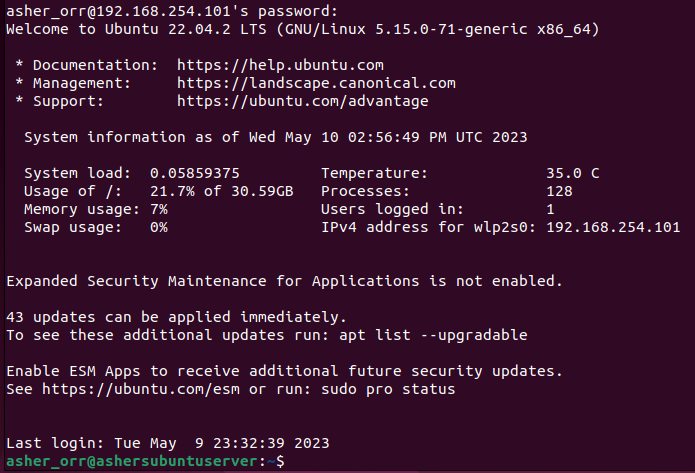Click the Swap usage 0% value

tap(159, 227)
